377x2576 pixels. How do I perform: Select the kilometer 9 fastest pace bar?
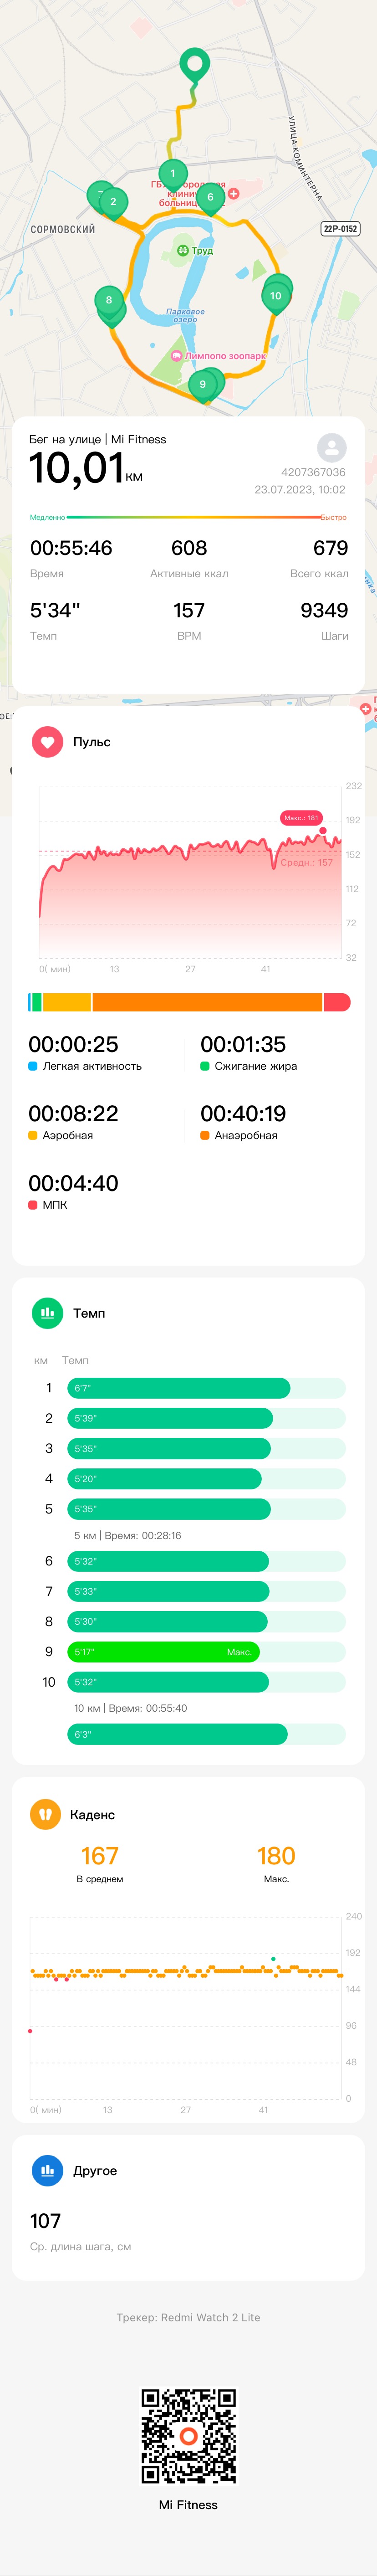[x=163, y=1652]
